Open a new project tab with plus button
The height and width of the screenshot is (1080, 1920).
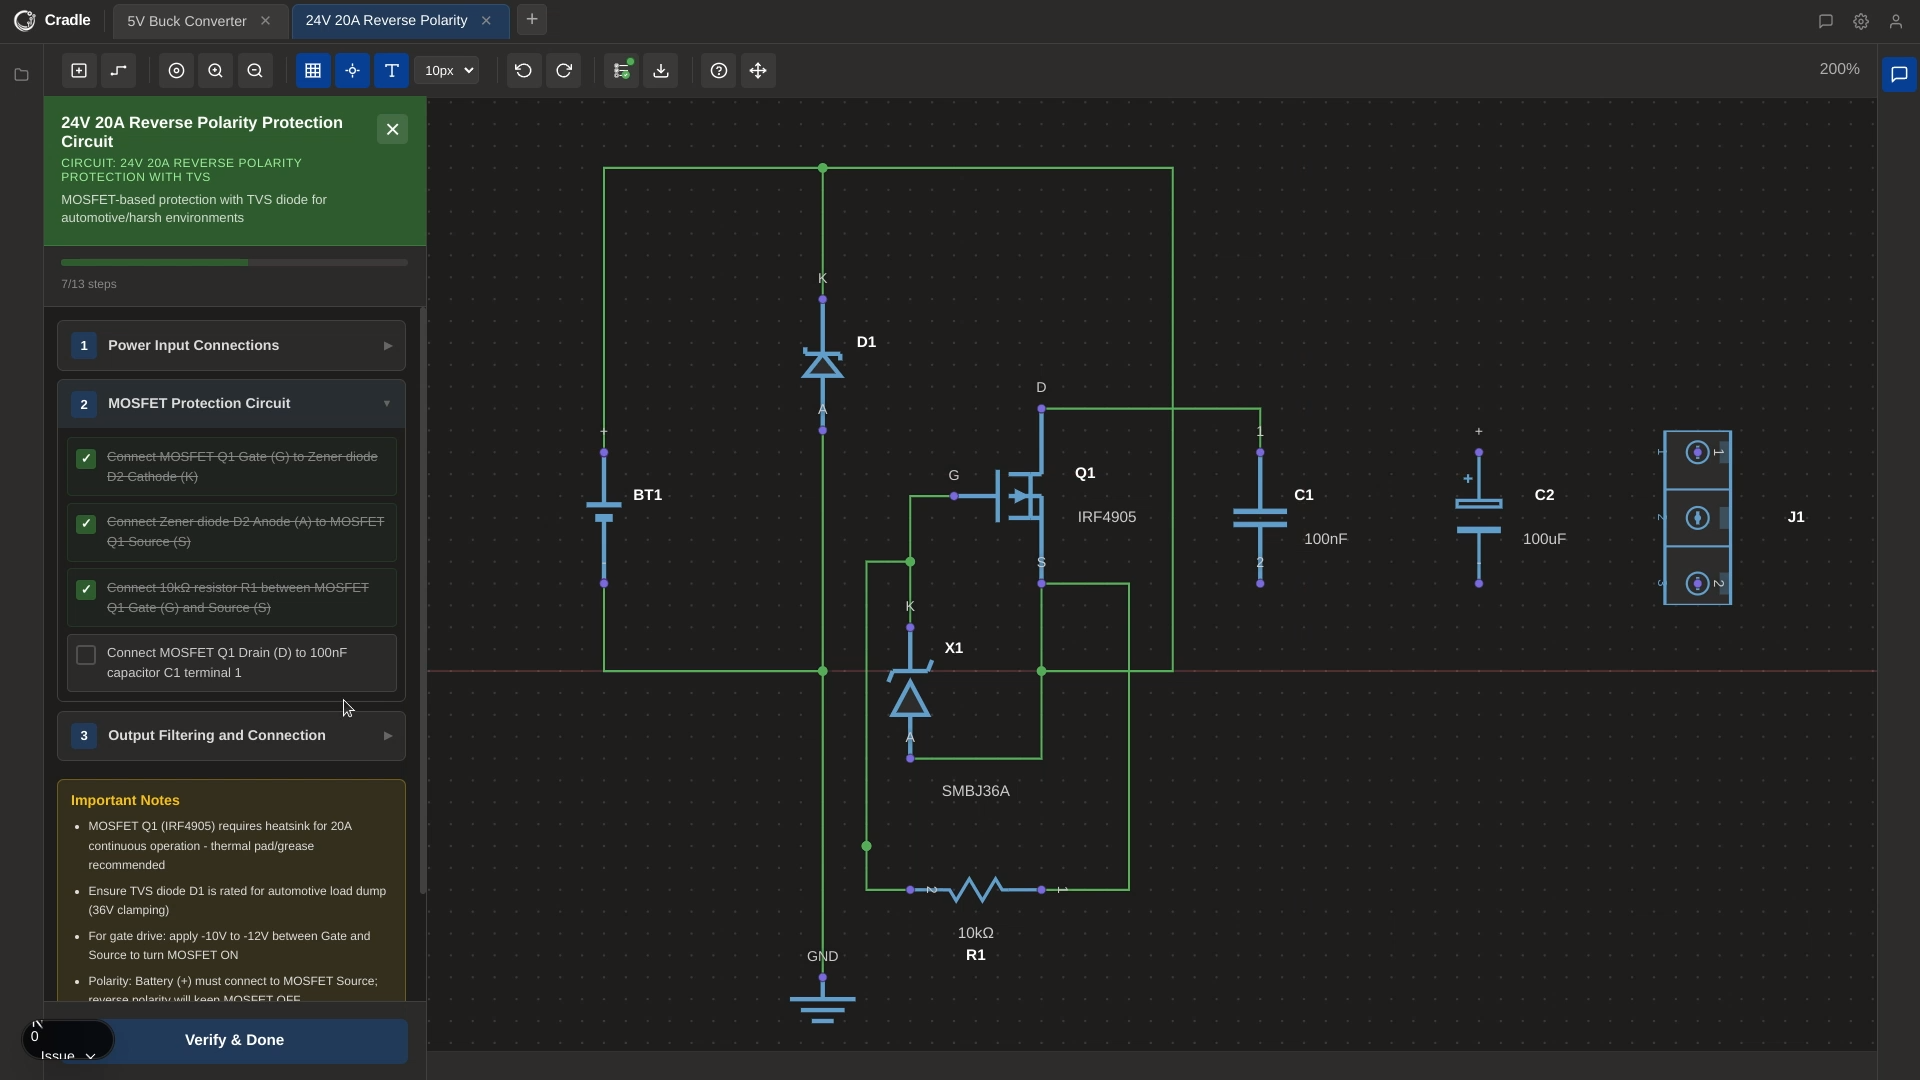531,19
